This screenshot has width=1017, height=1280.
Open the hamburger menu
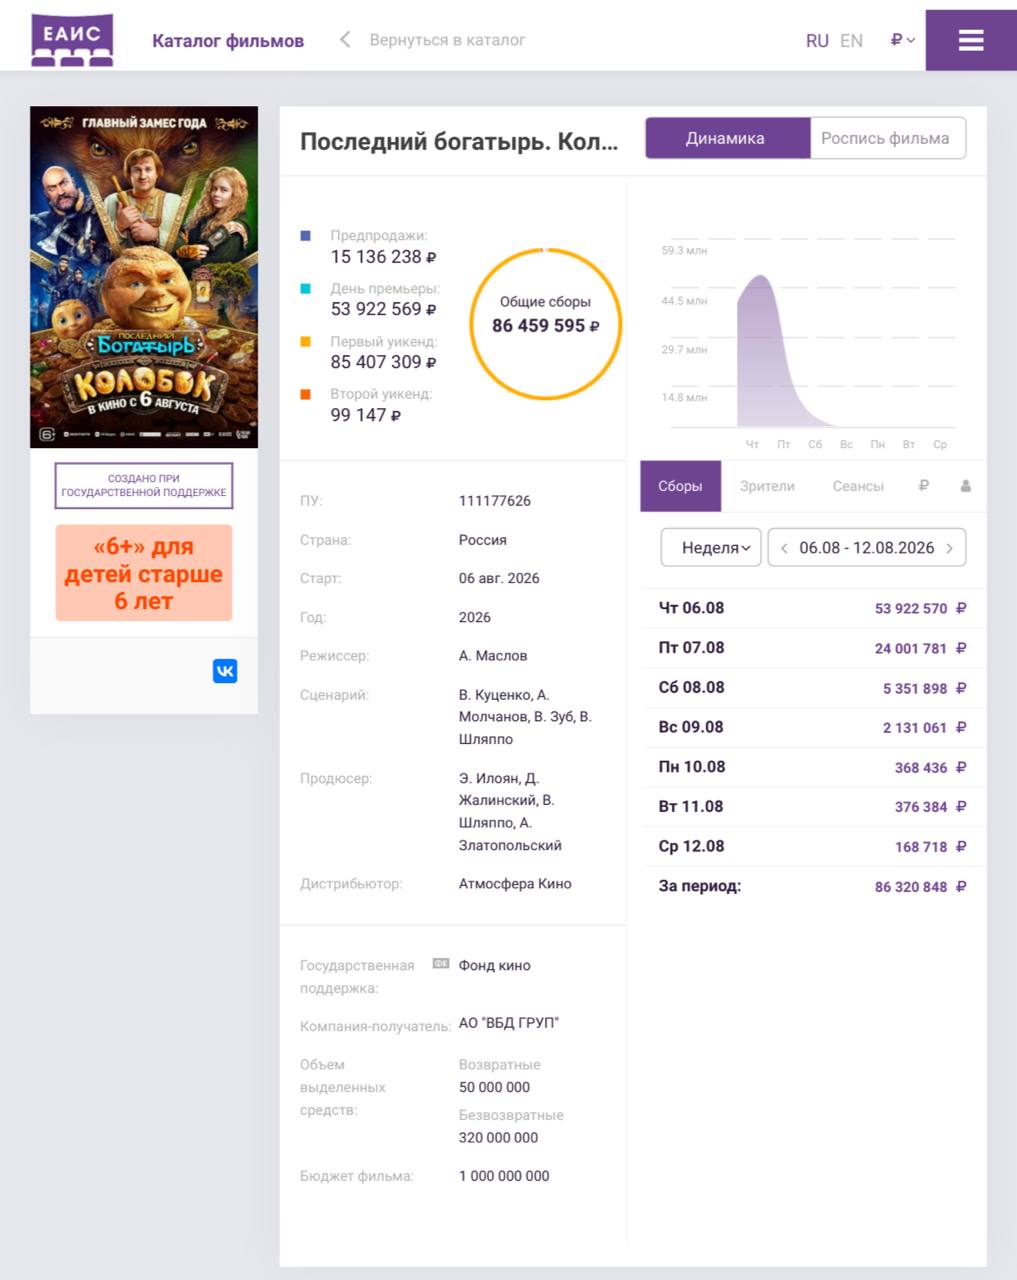970,40
